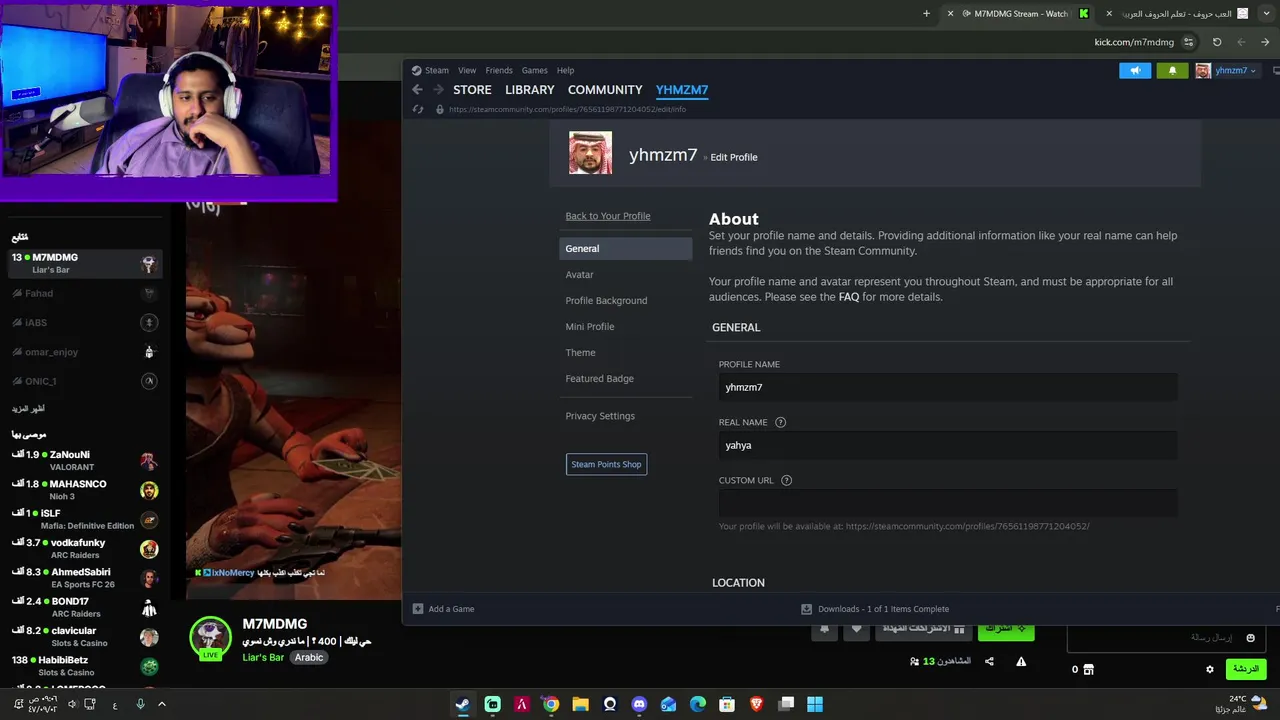Click the Steam Points Shop button
Image resolution: width=1280 pixels, height=720 pixels.
tap(606, 464)
